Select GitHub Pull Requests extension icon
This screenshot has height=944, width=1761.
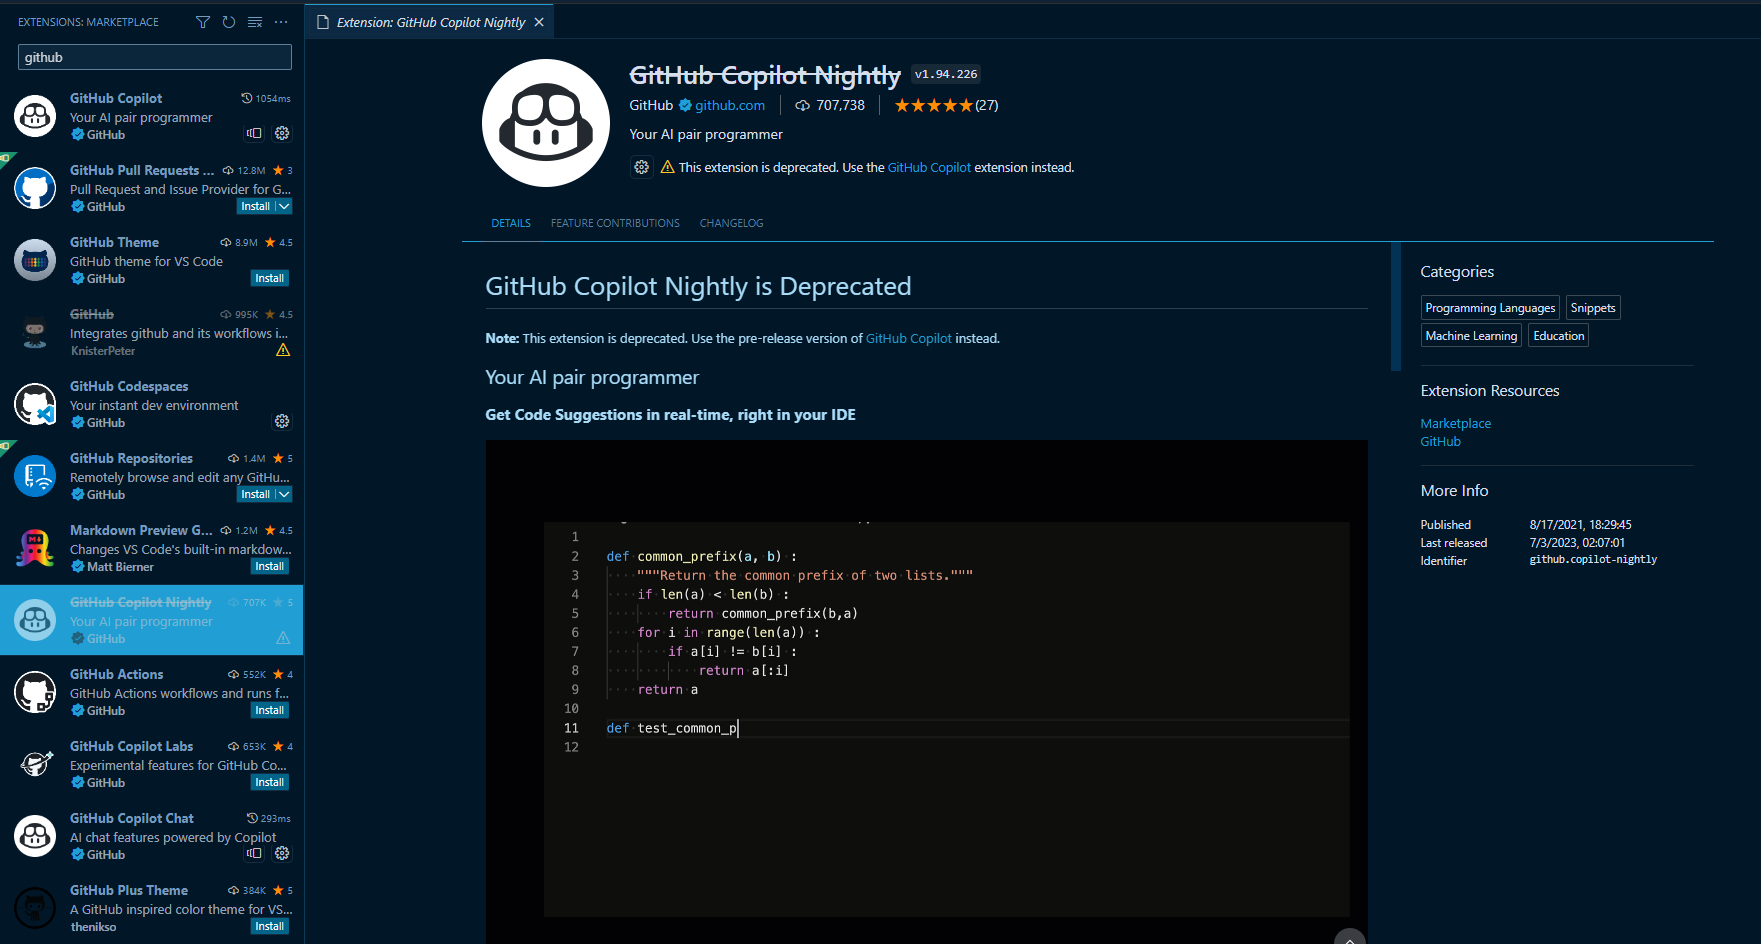pos(35,188)
